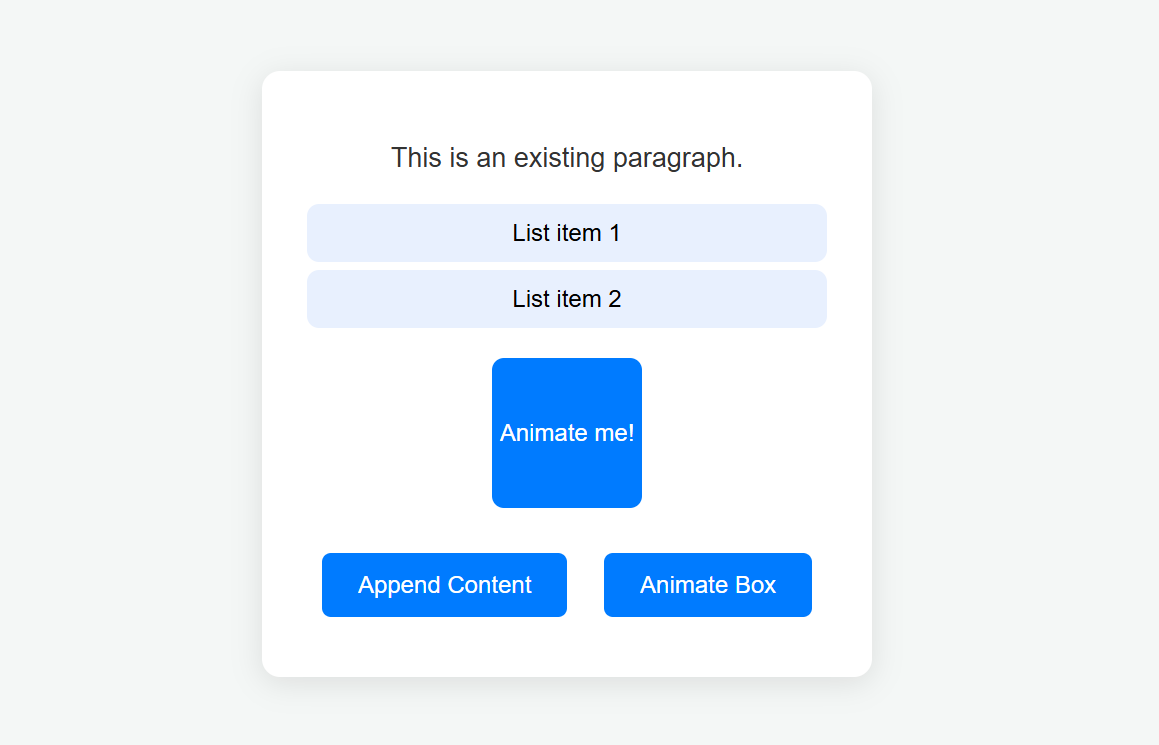1159x745 pixels.
Task: Select List item 2
Action: [x=566, y=299]
